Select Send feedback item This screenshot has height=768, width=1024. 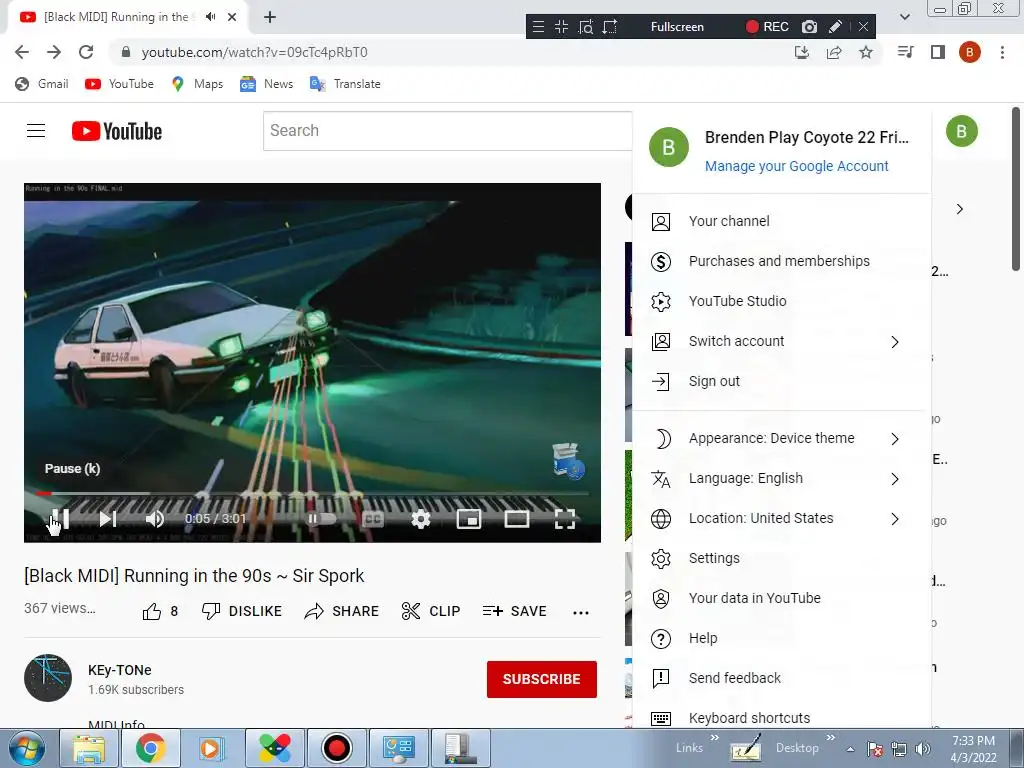781,678
